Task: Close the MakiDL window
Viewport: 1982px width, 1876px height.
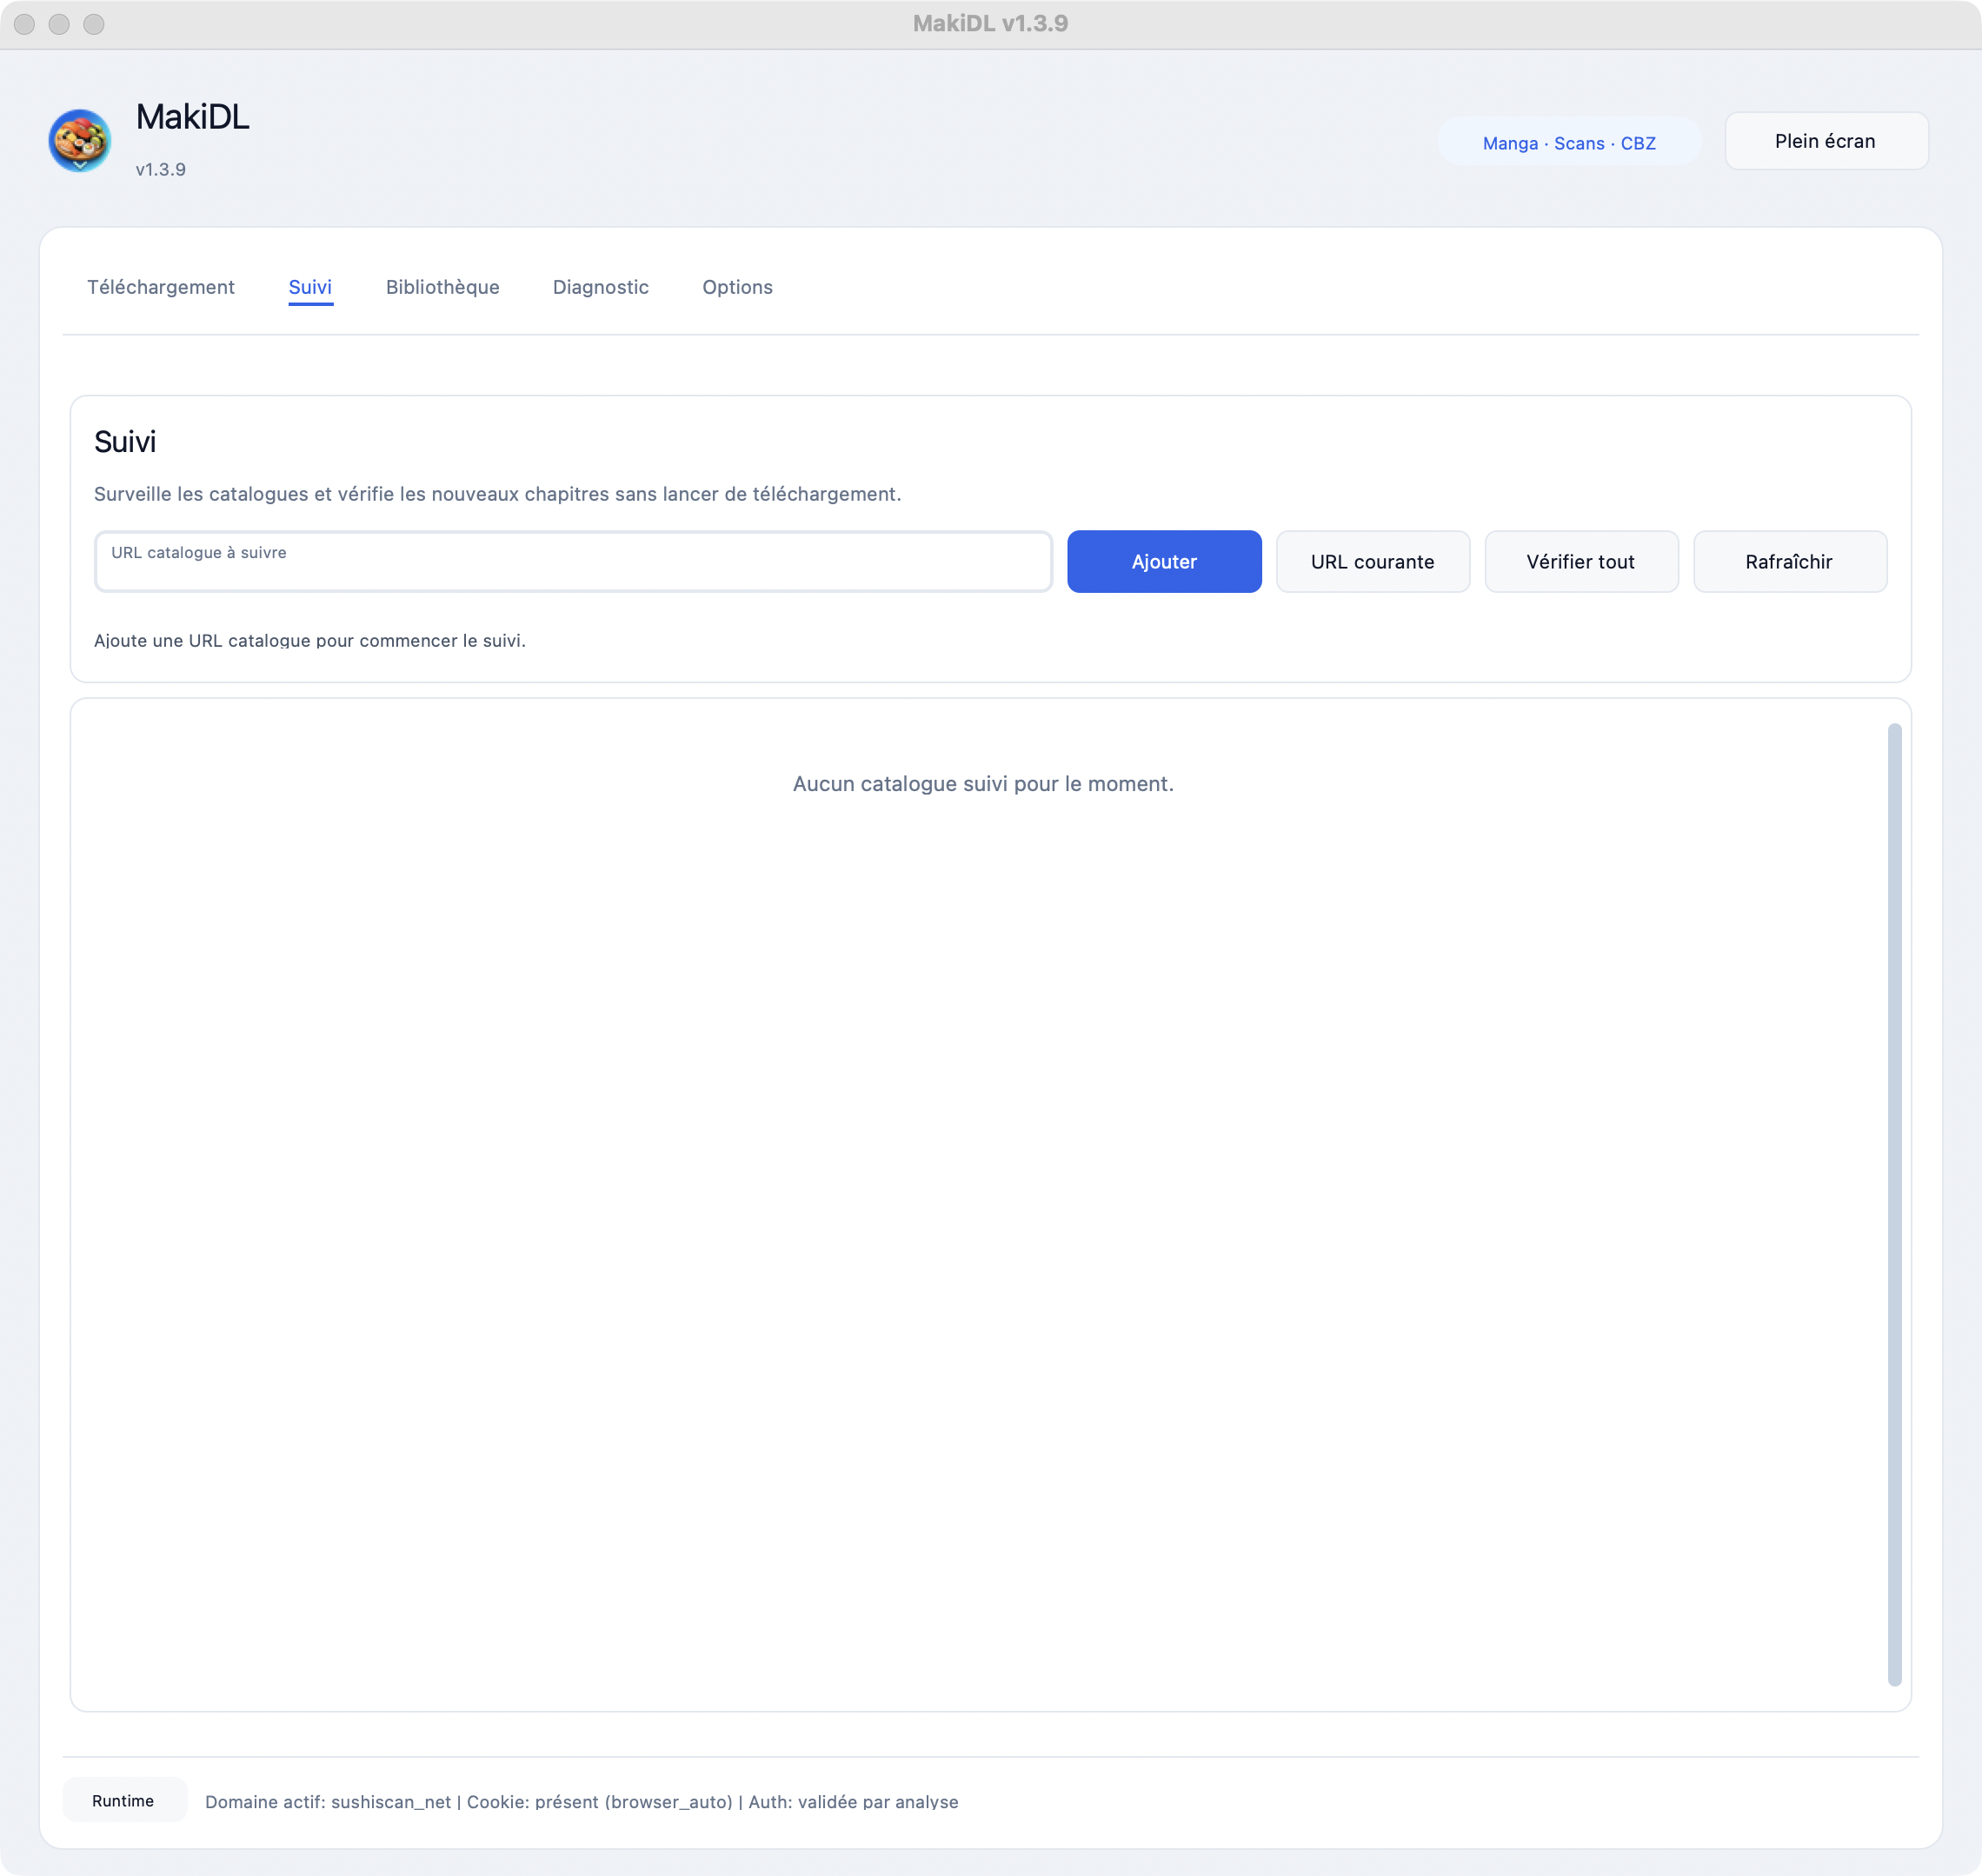Action: pos(25,24)
